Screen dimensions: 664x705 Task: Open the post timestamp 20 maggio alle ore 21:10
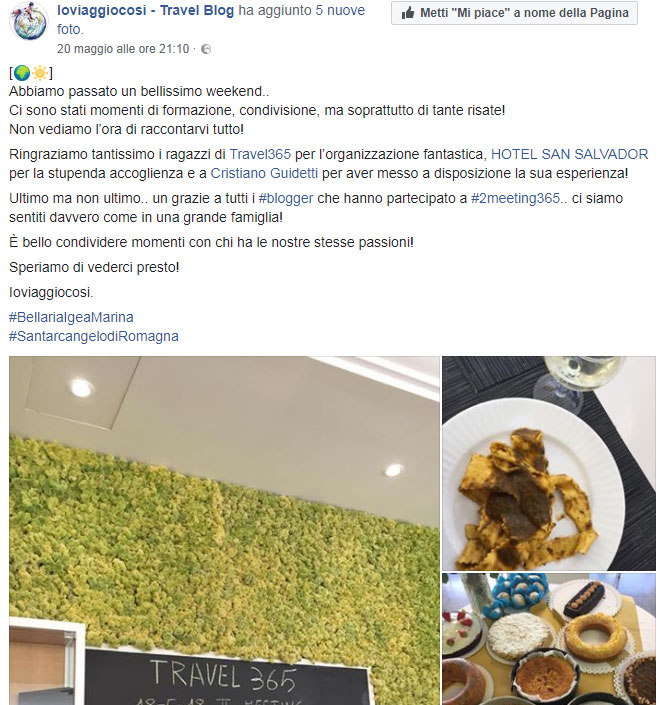[123, 49]
